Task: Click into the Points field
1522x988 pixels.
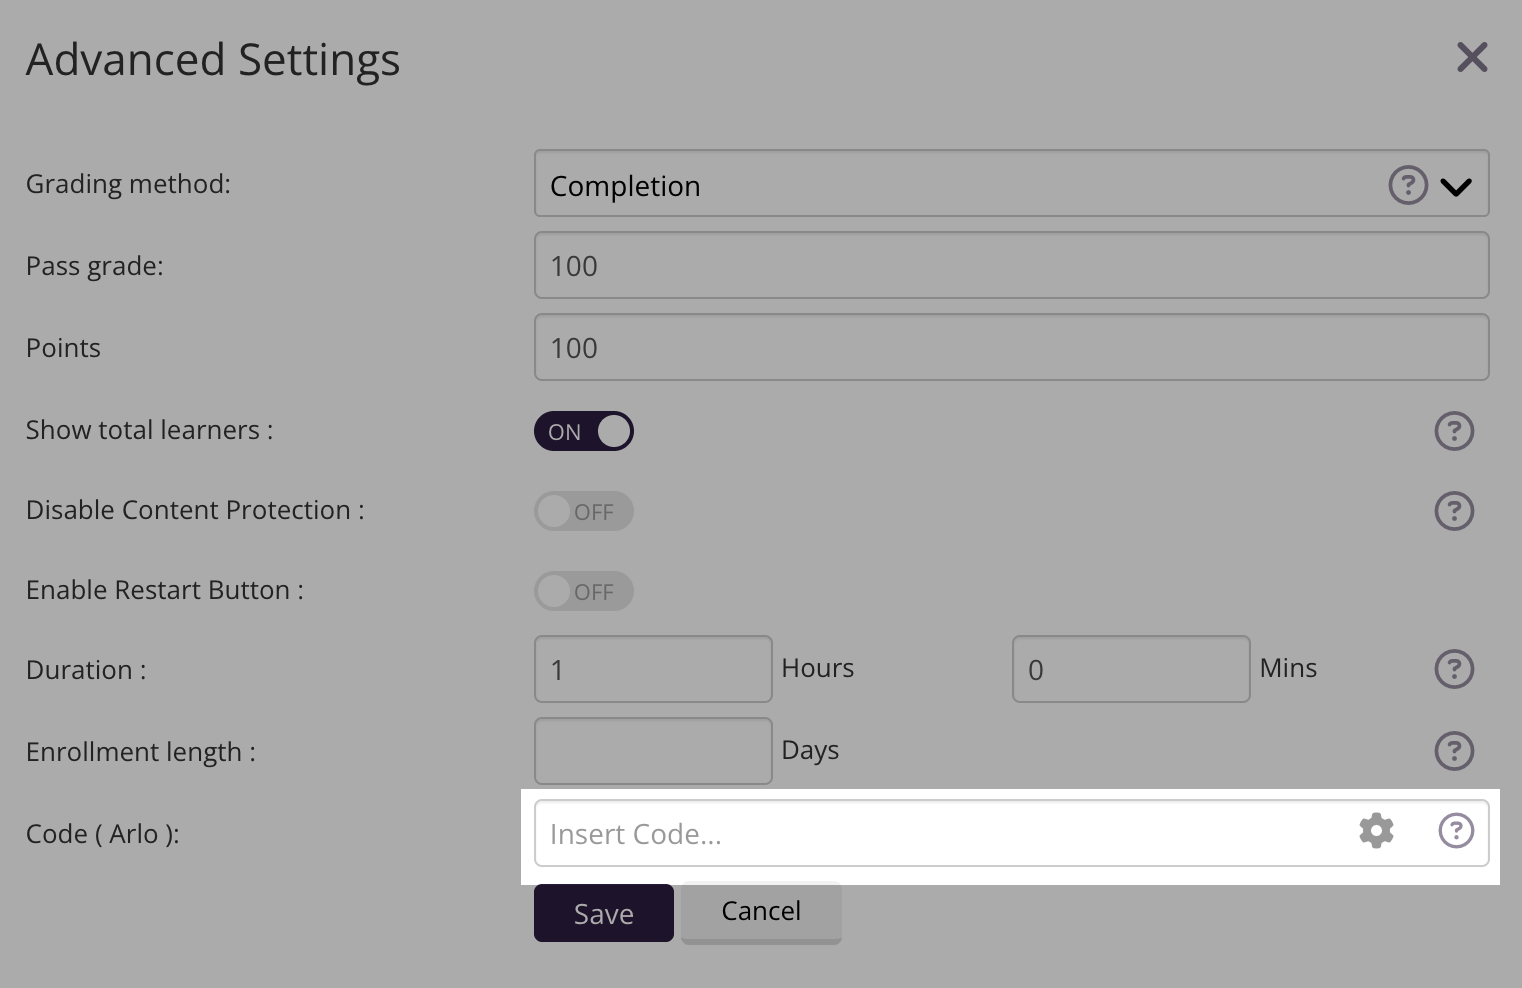Action: point(1011,348)
